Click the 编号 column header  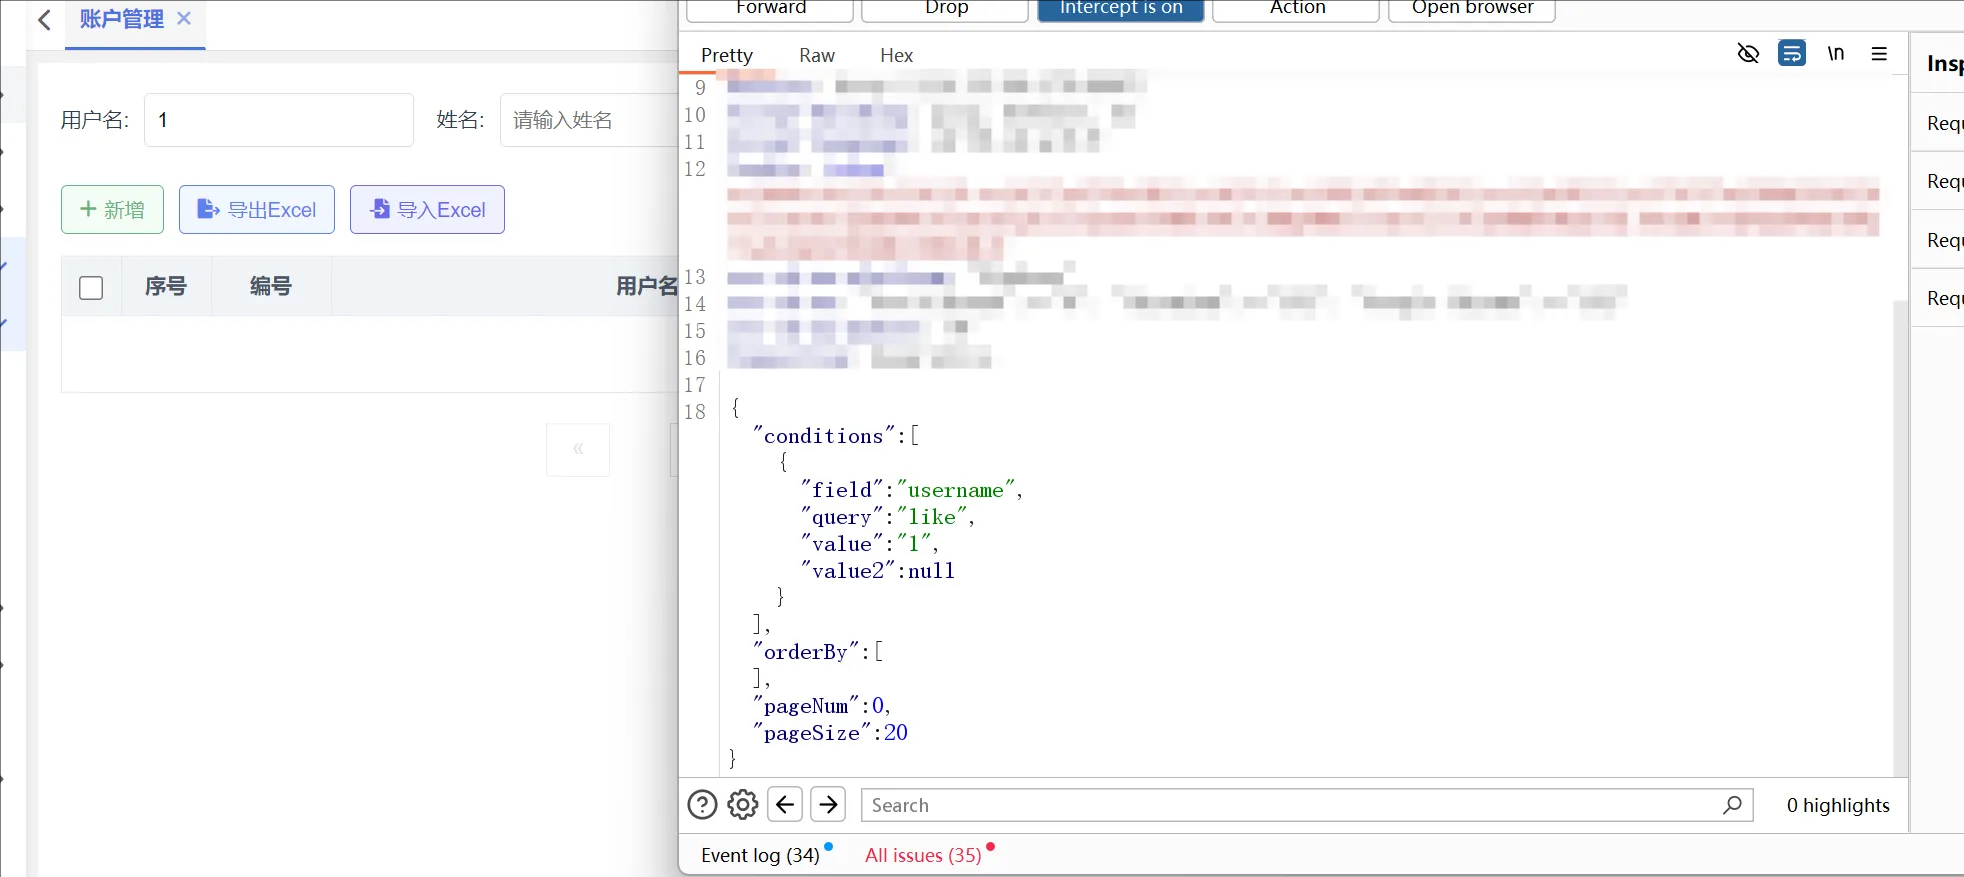271,286
